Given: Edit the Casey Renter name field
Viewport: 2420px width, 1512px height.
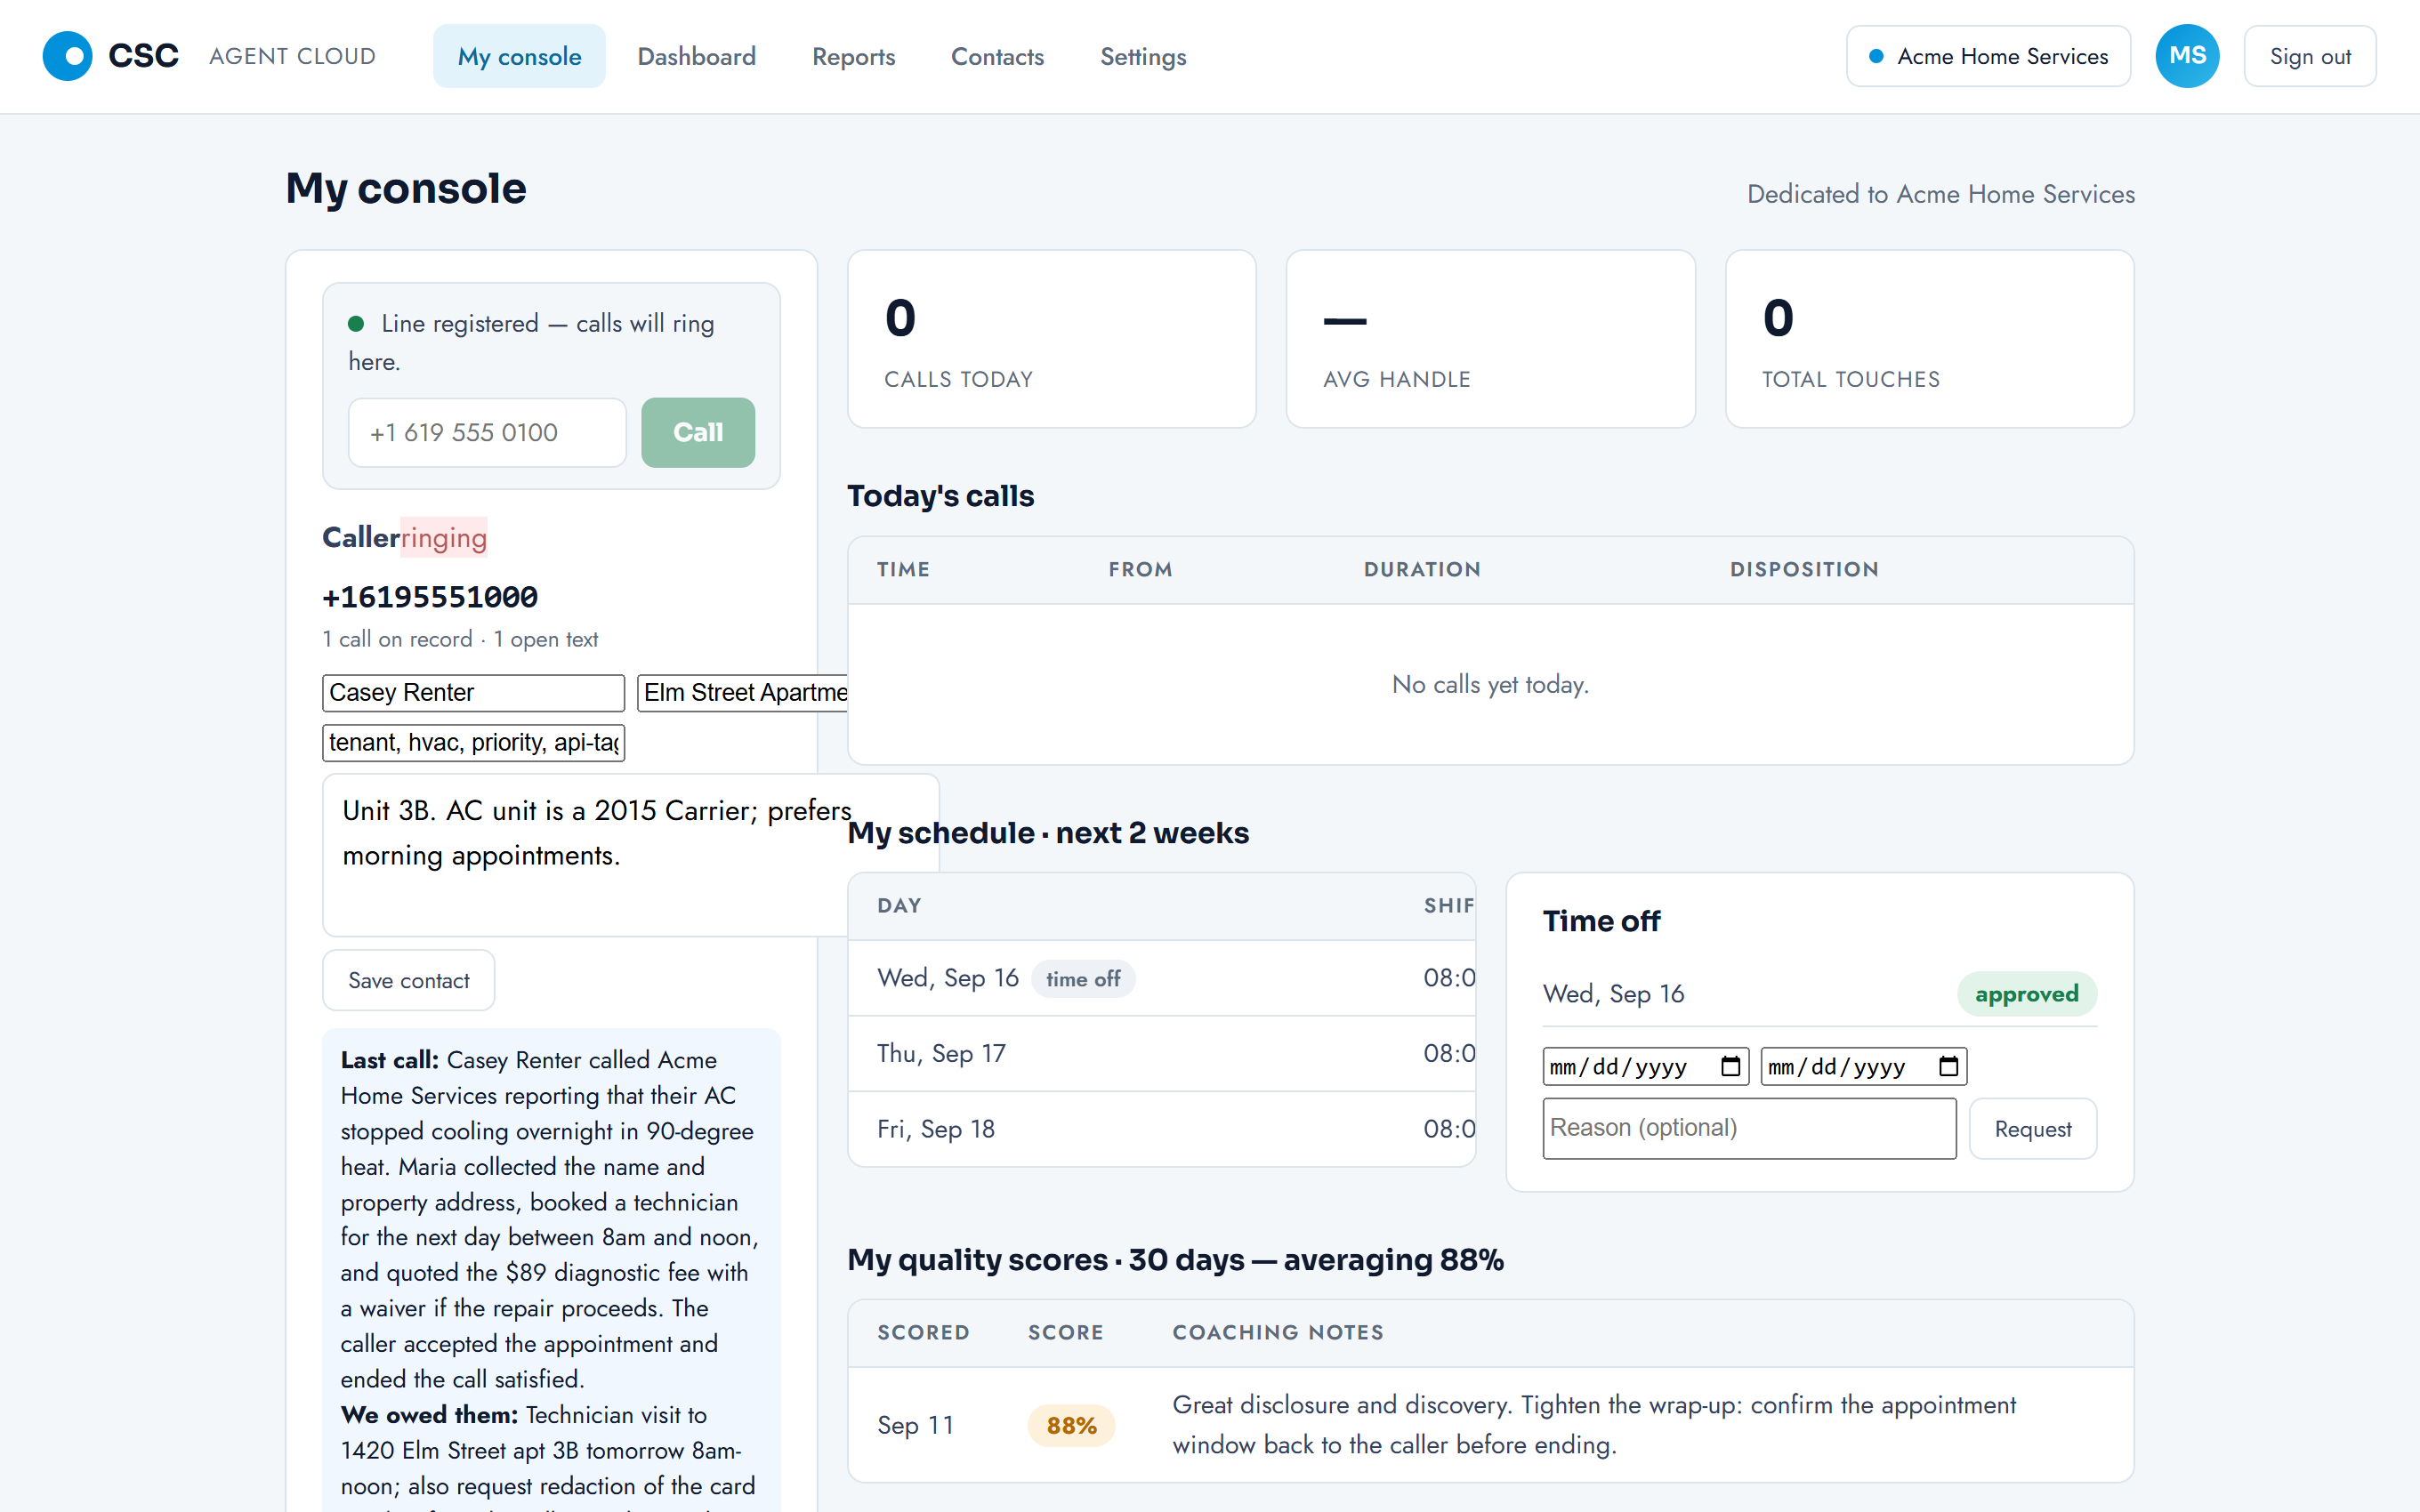Looking at the screenshot, I should point(473,692).
